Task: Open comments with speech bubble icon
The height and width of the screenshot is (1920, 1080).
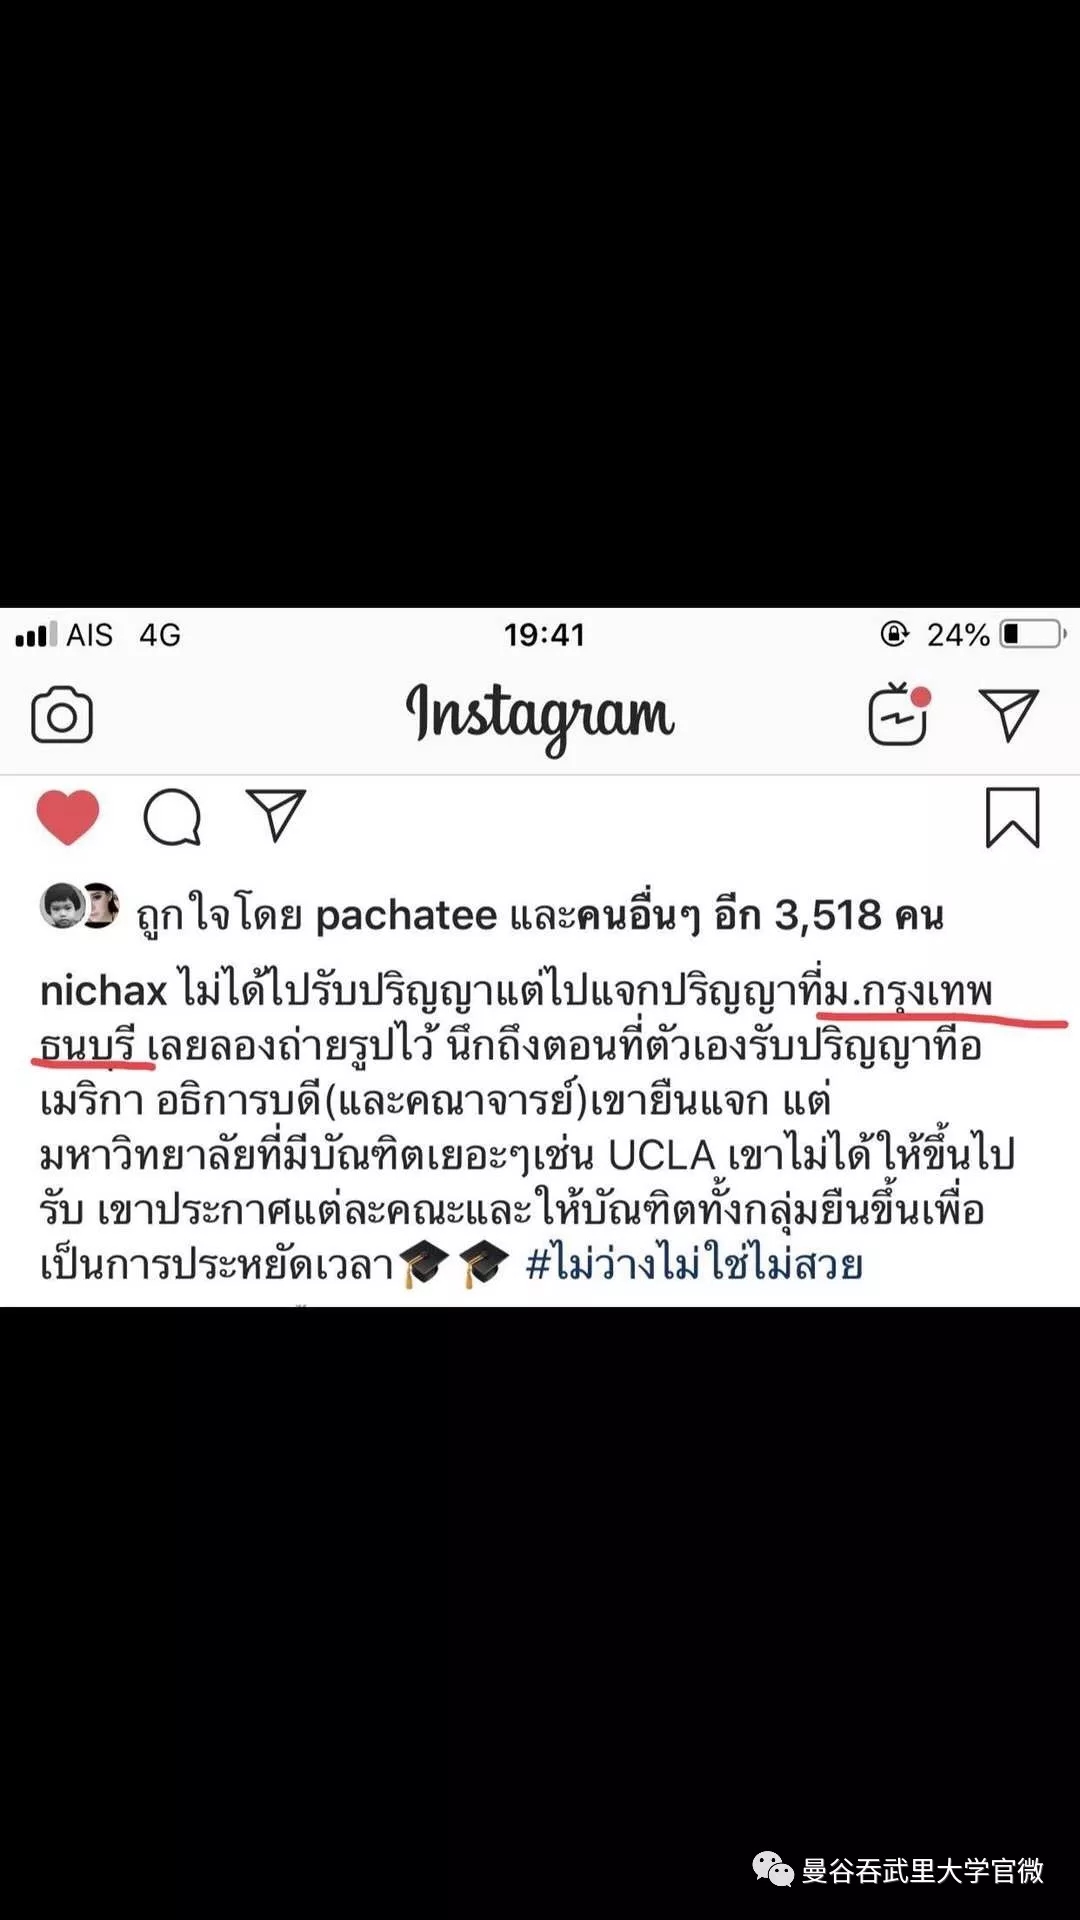Action: tap(172, 817)
